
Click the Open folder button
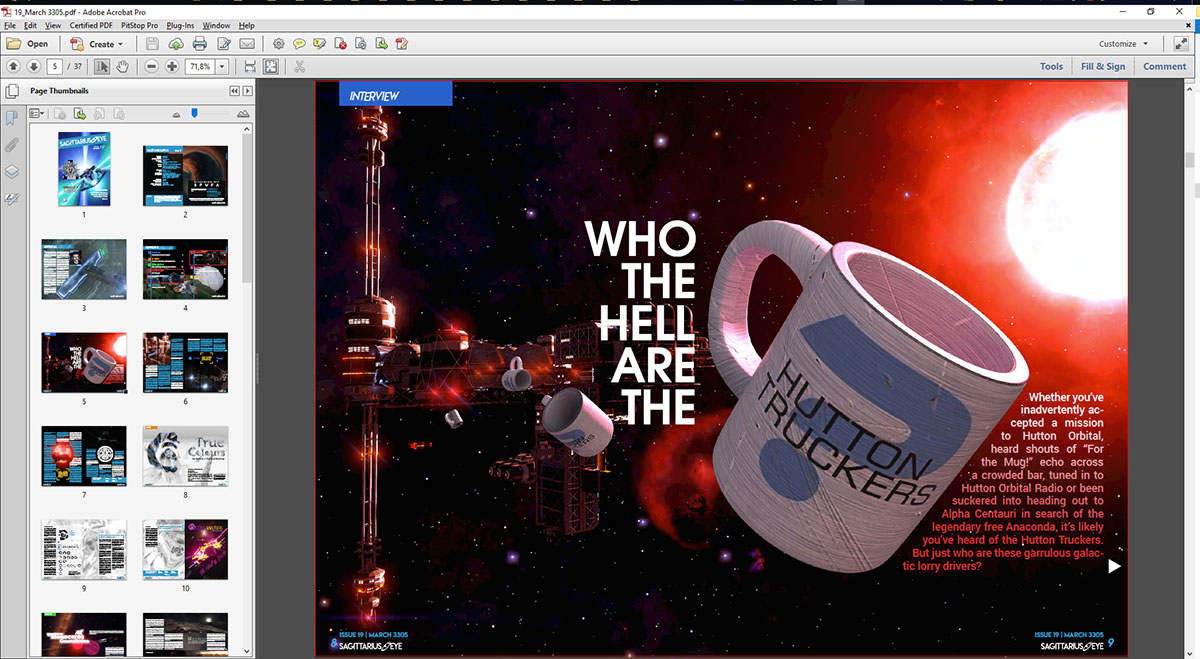(x=28, y=44)
